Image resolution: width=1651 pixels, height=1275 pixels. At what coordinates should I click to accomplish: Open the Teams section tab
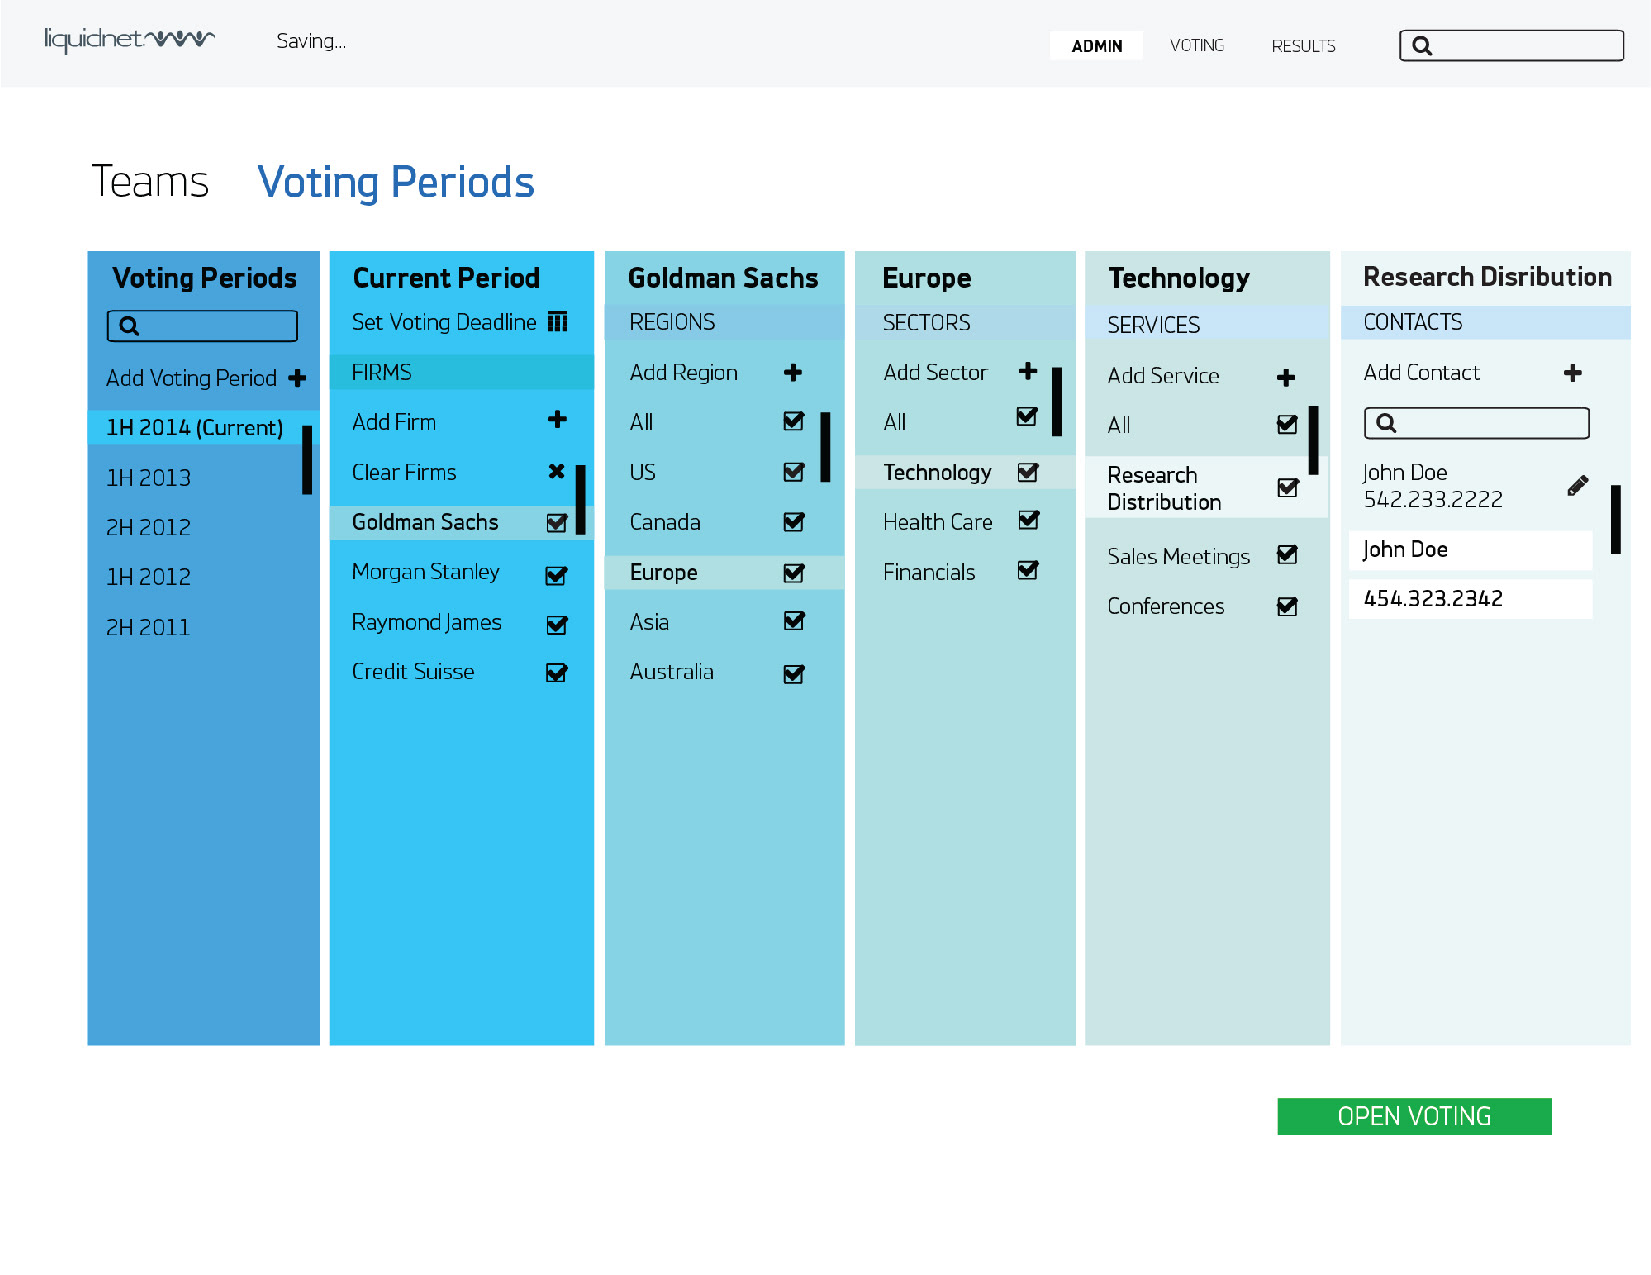(150, 182)
